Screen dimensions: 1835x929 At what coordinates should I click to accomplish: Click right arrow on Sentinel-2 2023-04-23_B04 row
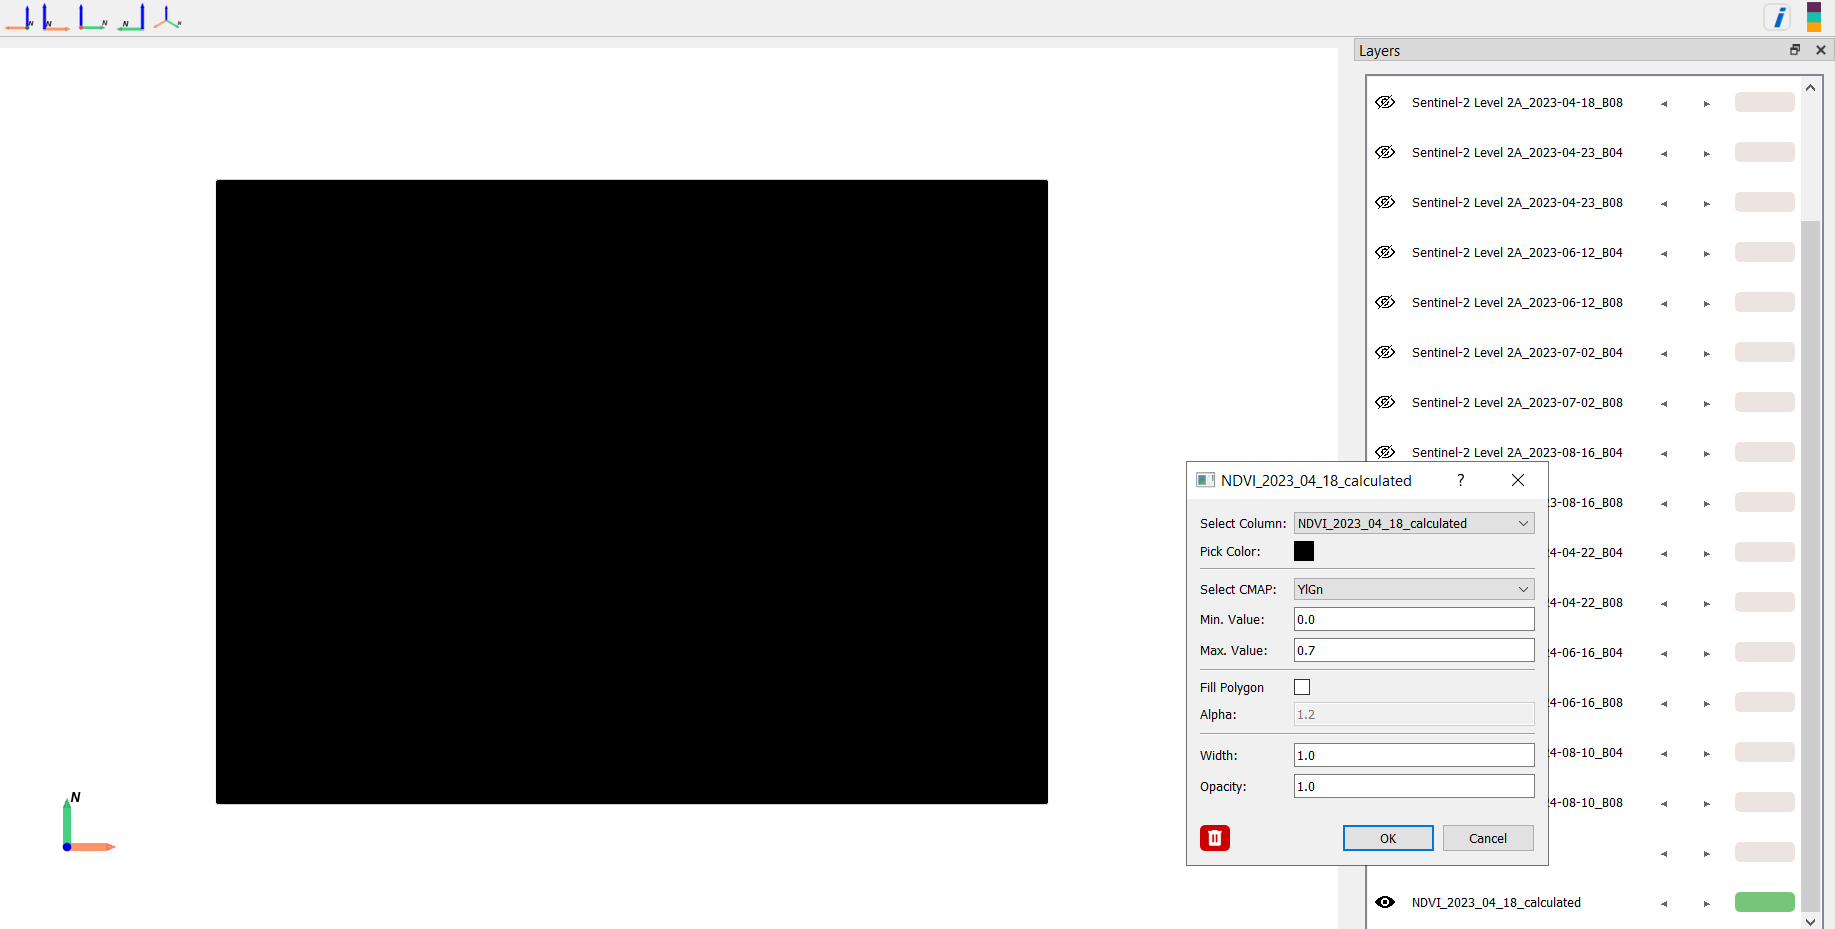(1706, 153)
